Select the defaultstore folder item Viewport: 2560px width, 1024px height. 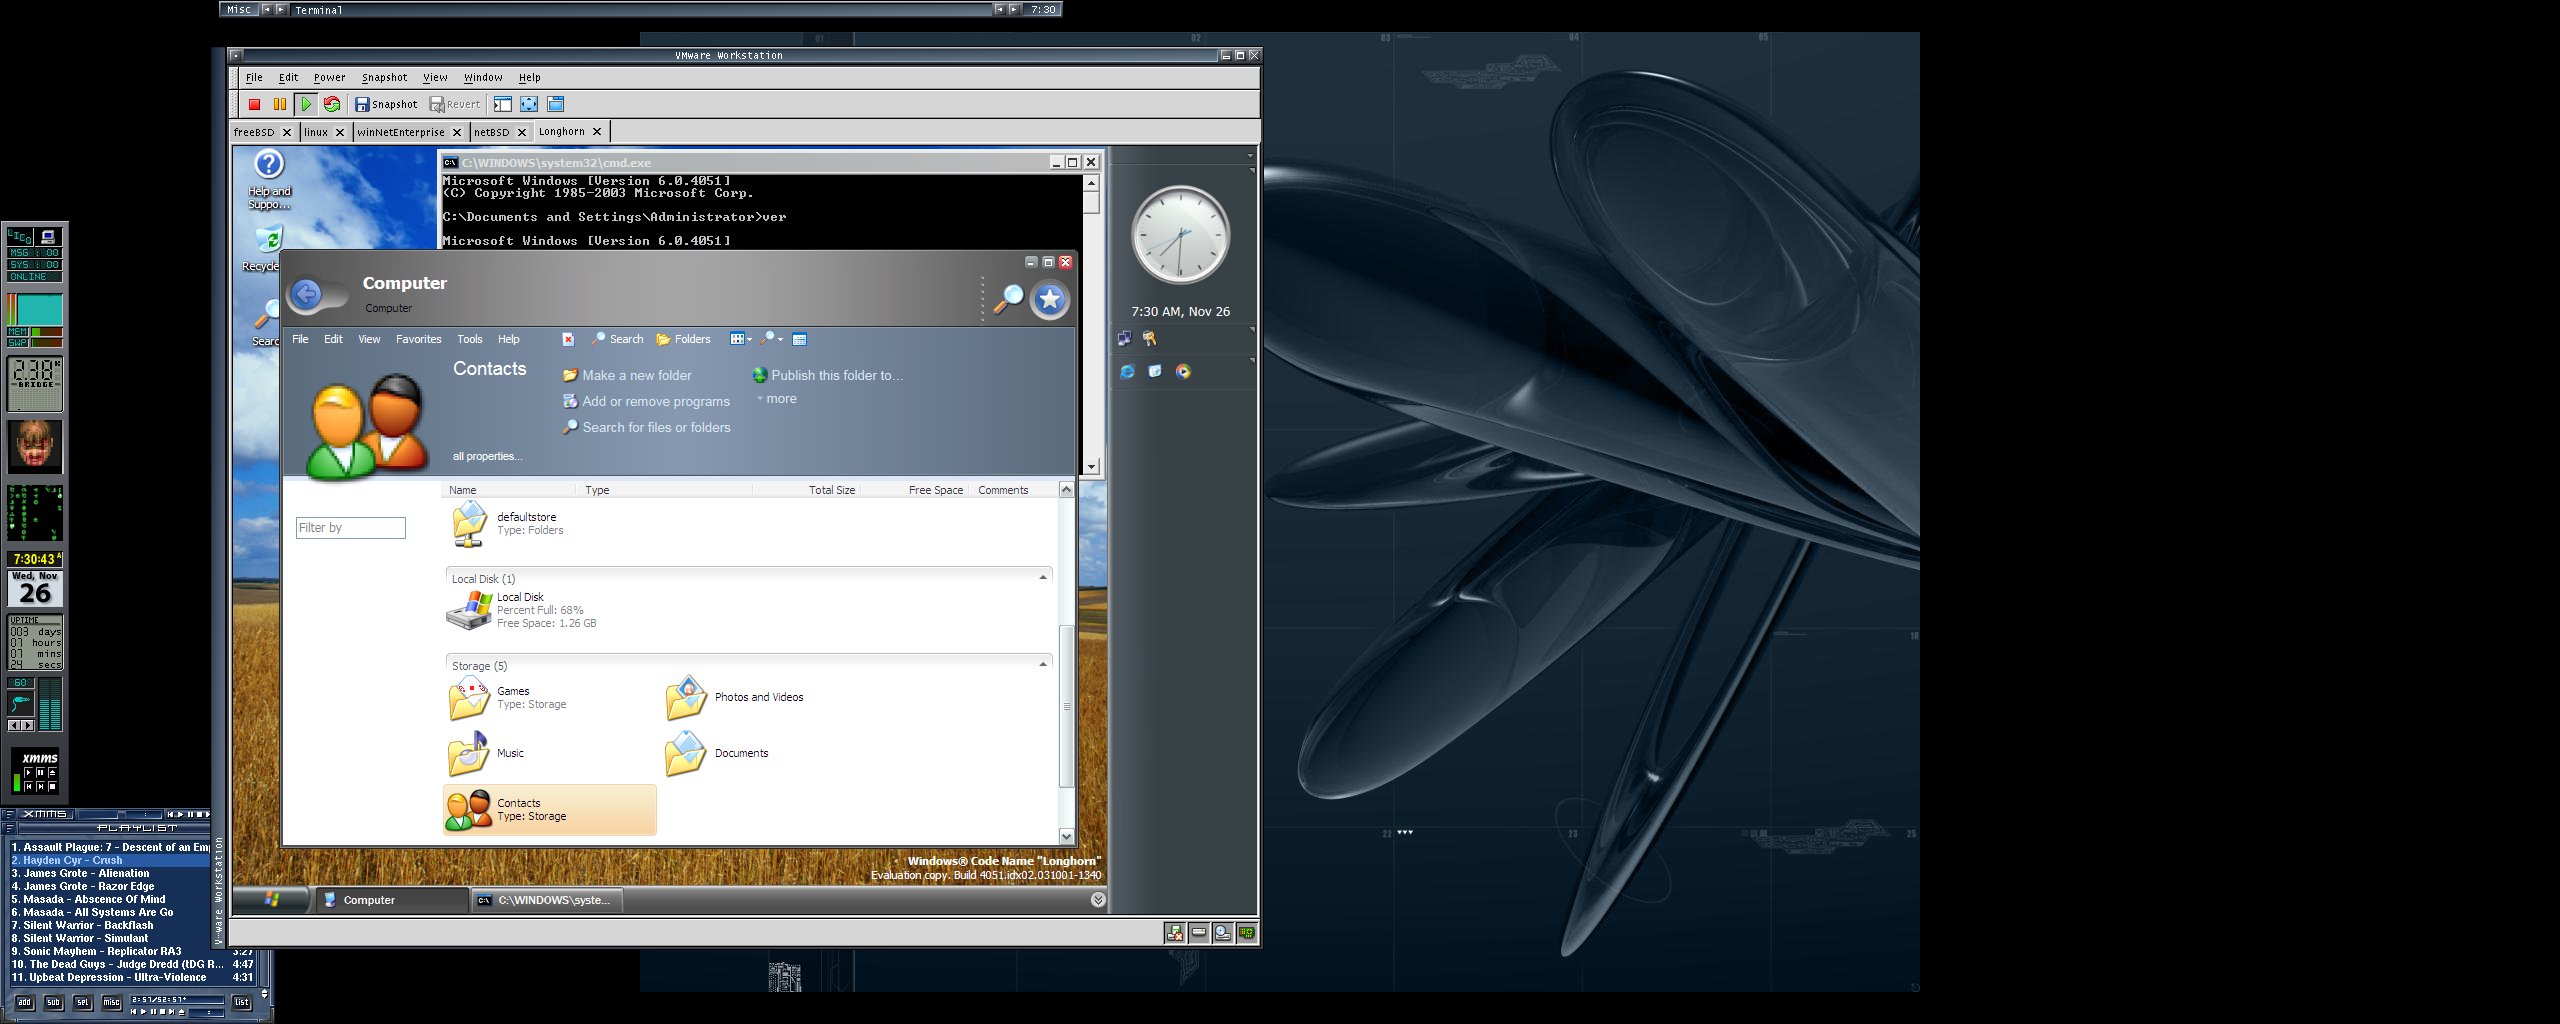506,524
